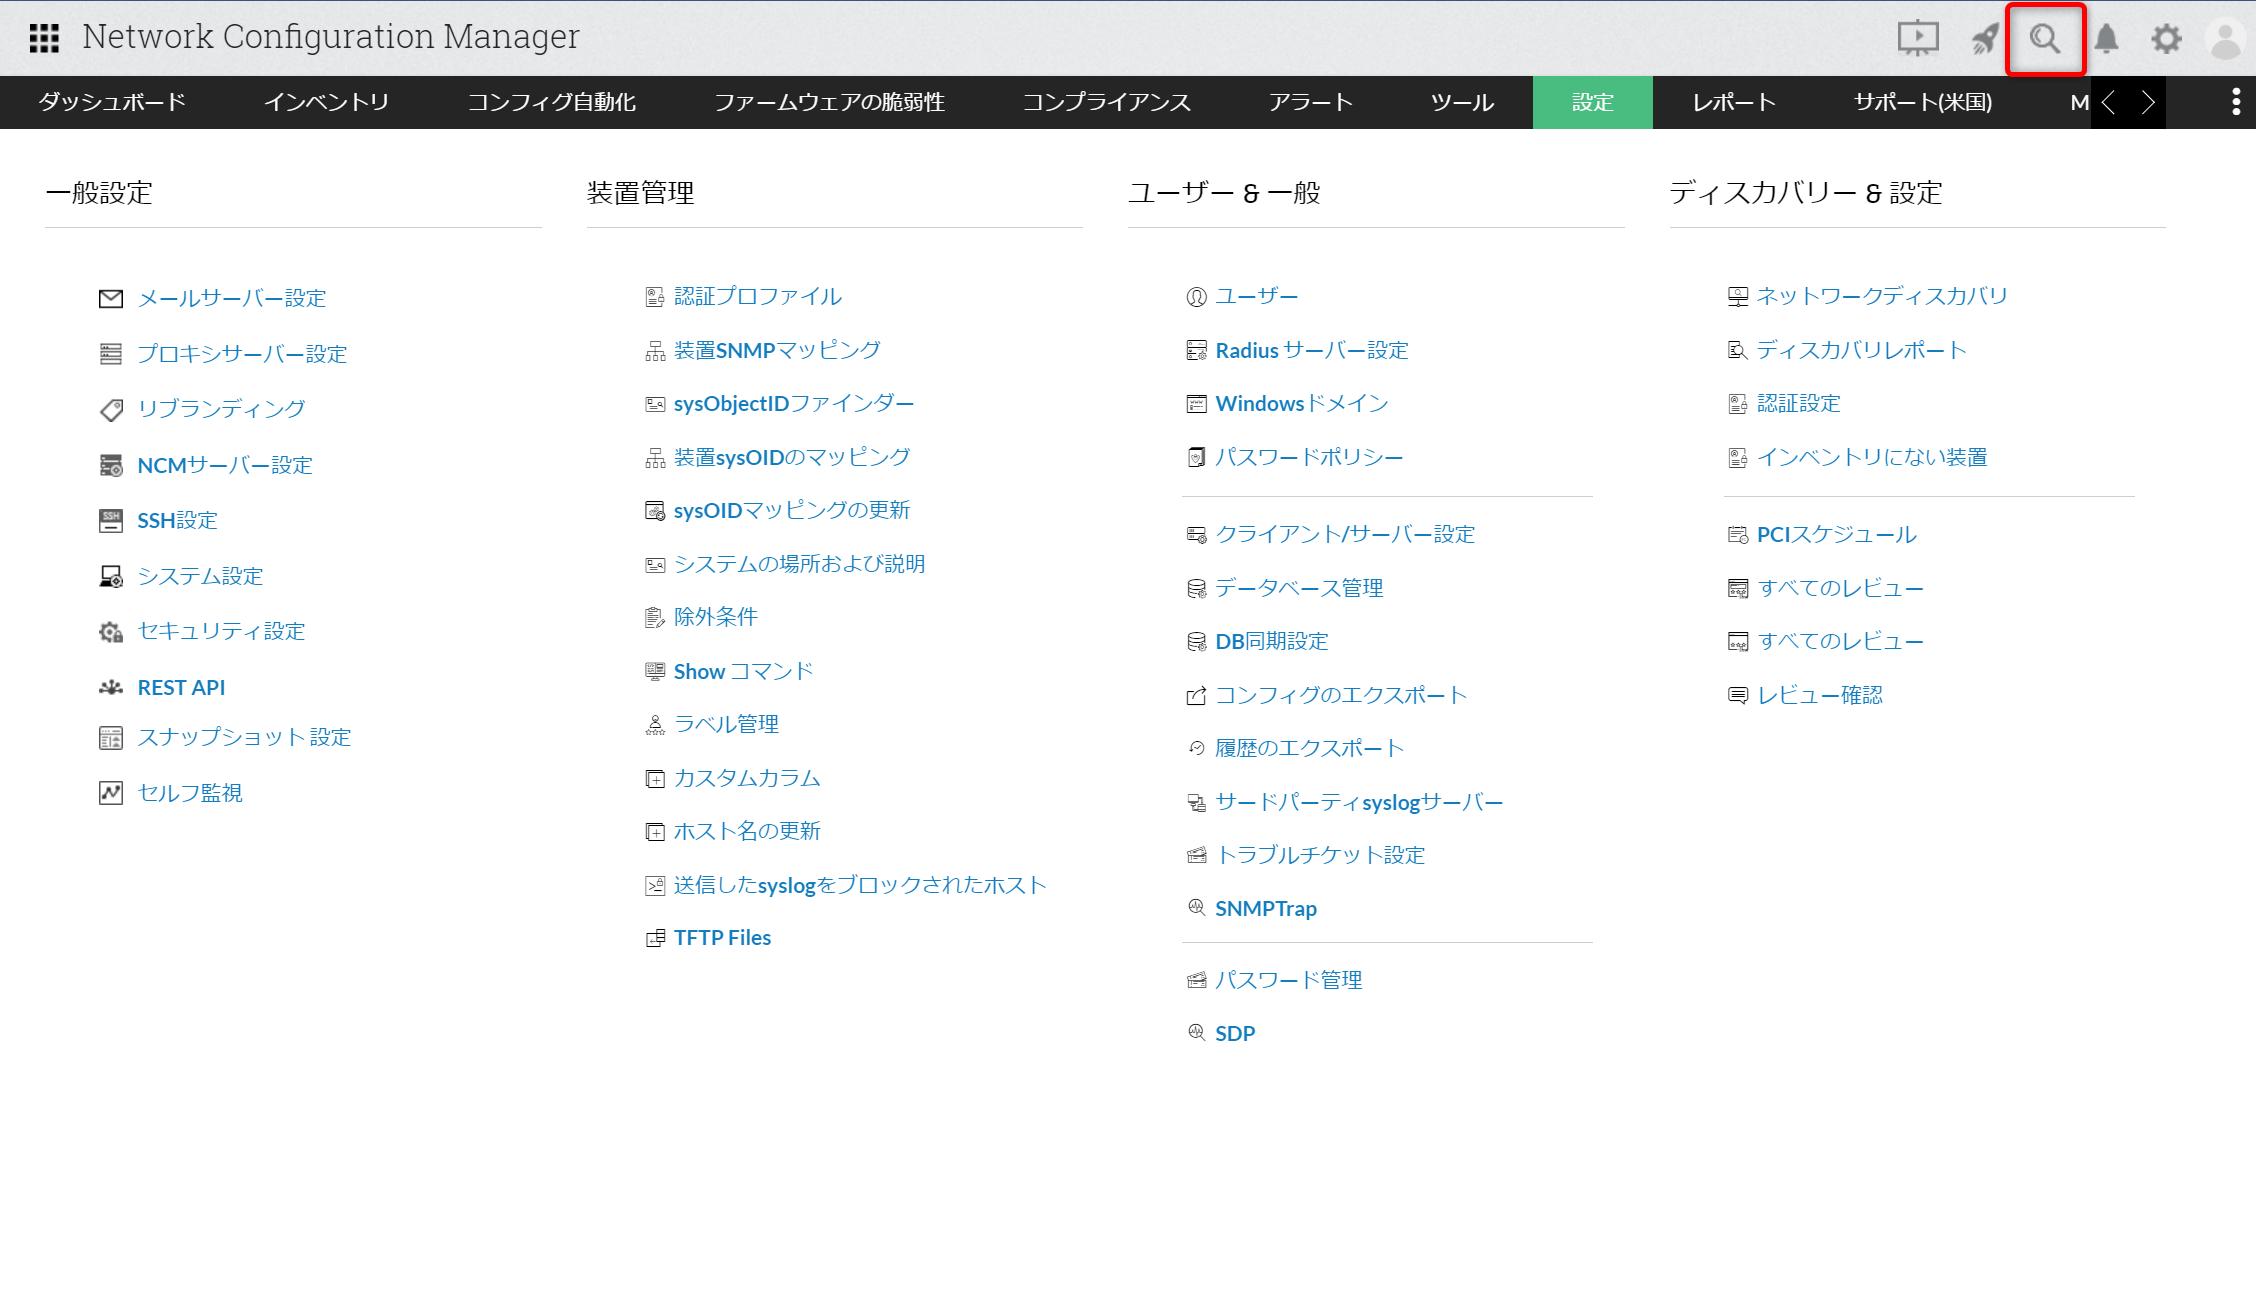The height and width of the screenshot is (1290, 2256).
Task: Open the レポート tab
Action: point(1733,102)
